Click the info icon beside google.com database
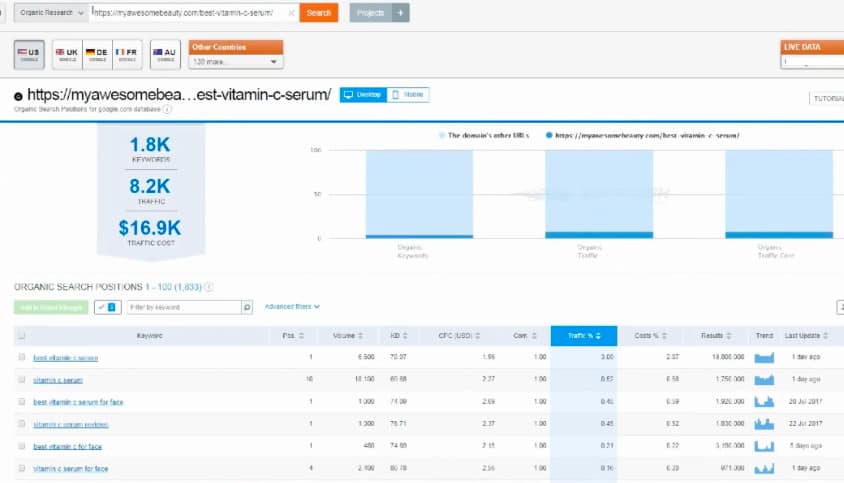The height and width of the screenshot is (483, 844). (x=167, y=109)
